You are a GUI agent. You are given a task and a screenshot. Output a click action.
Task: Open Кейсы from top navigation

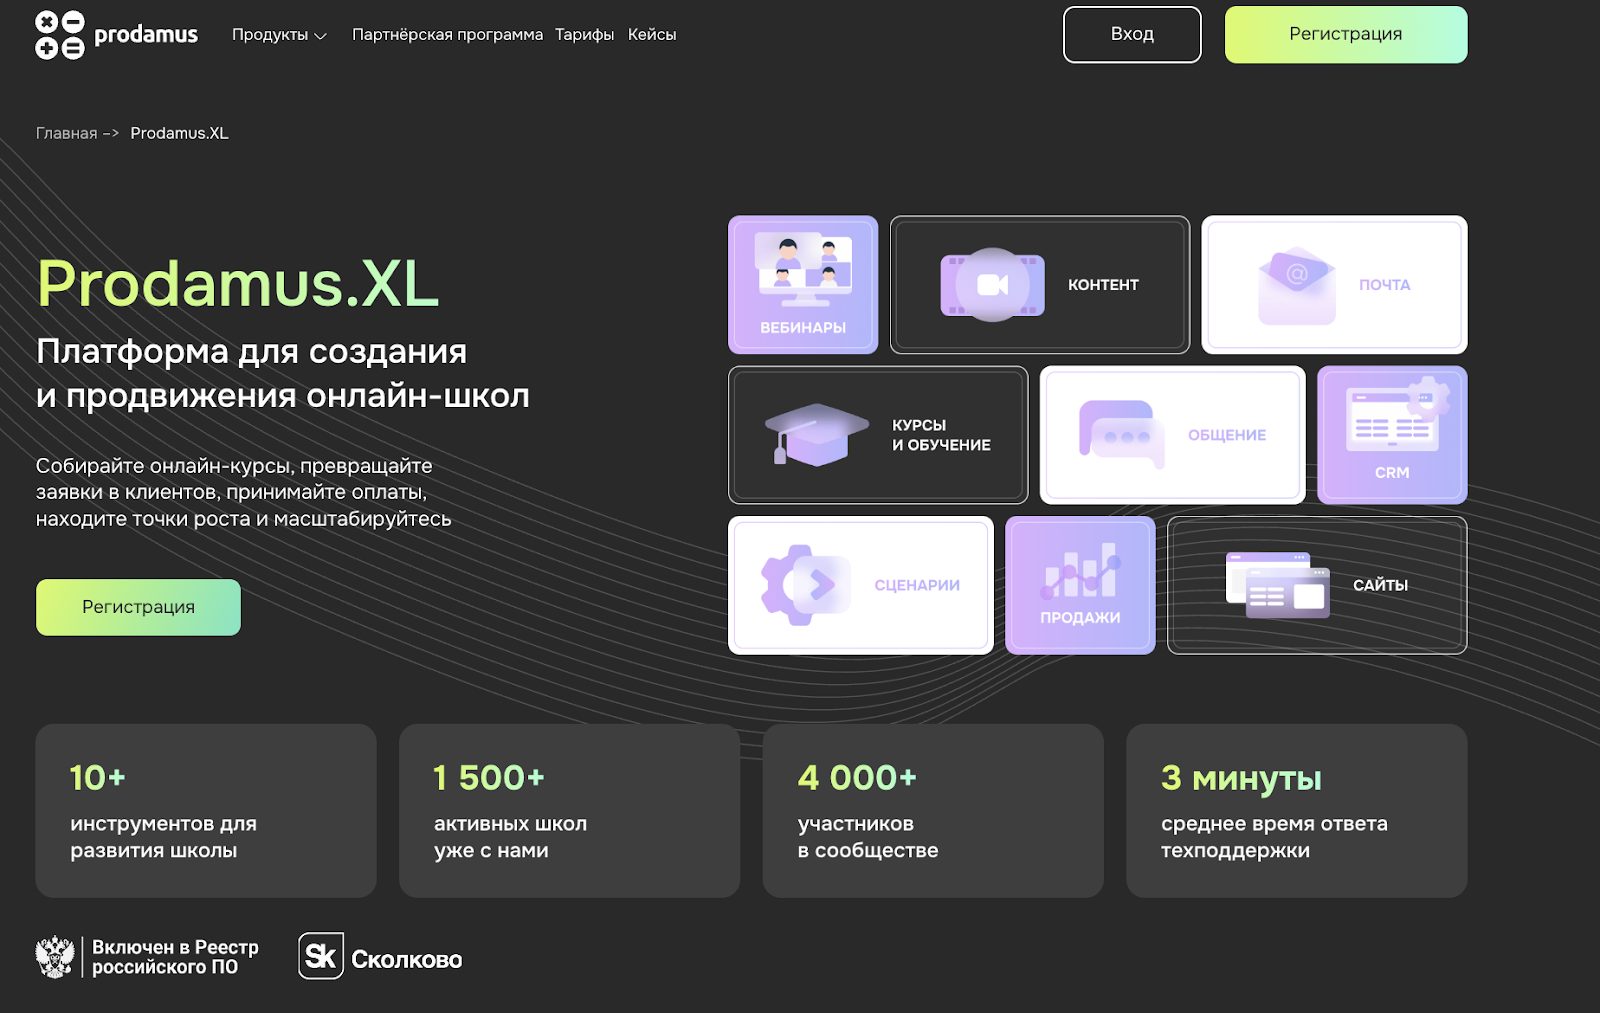652,35
